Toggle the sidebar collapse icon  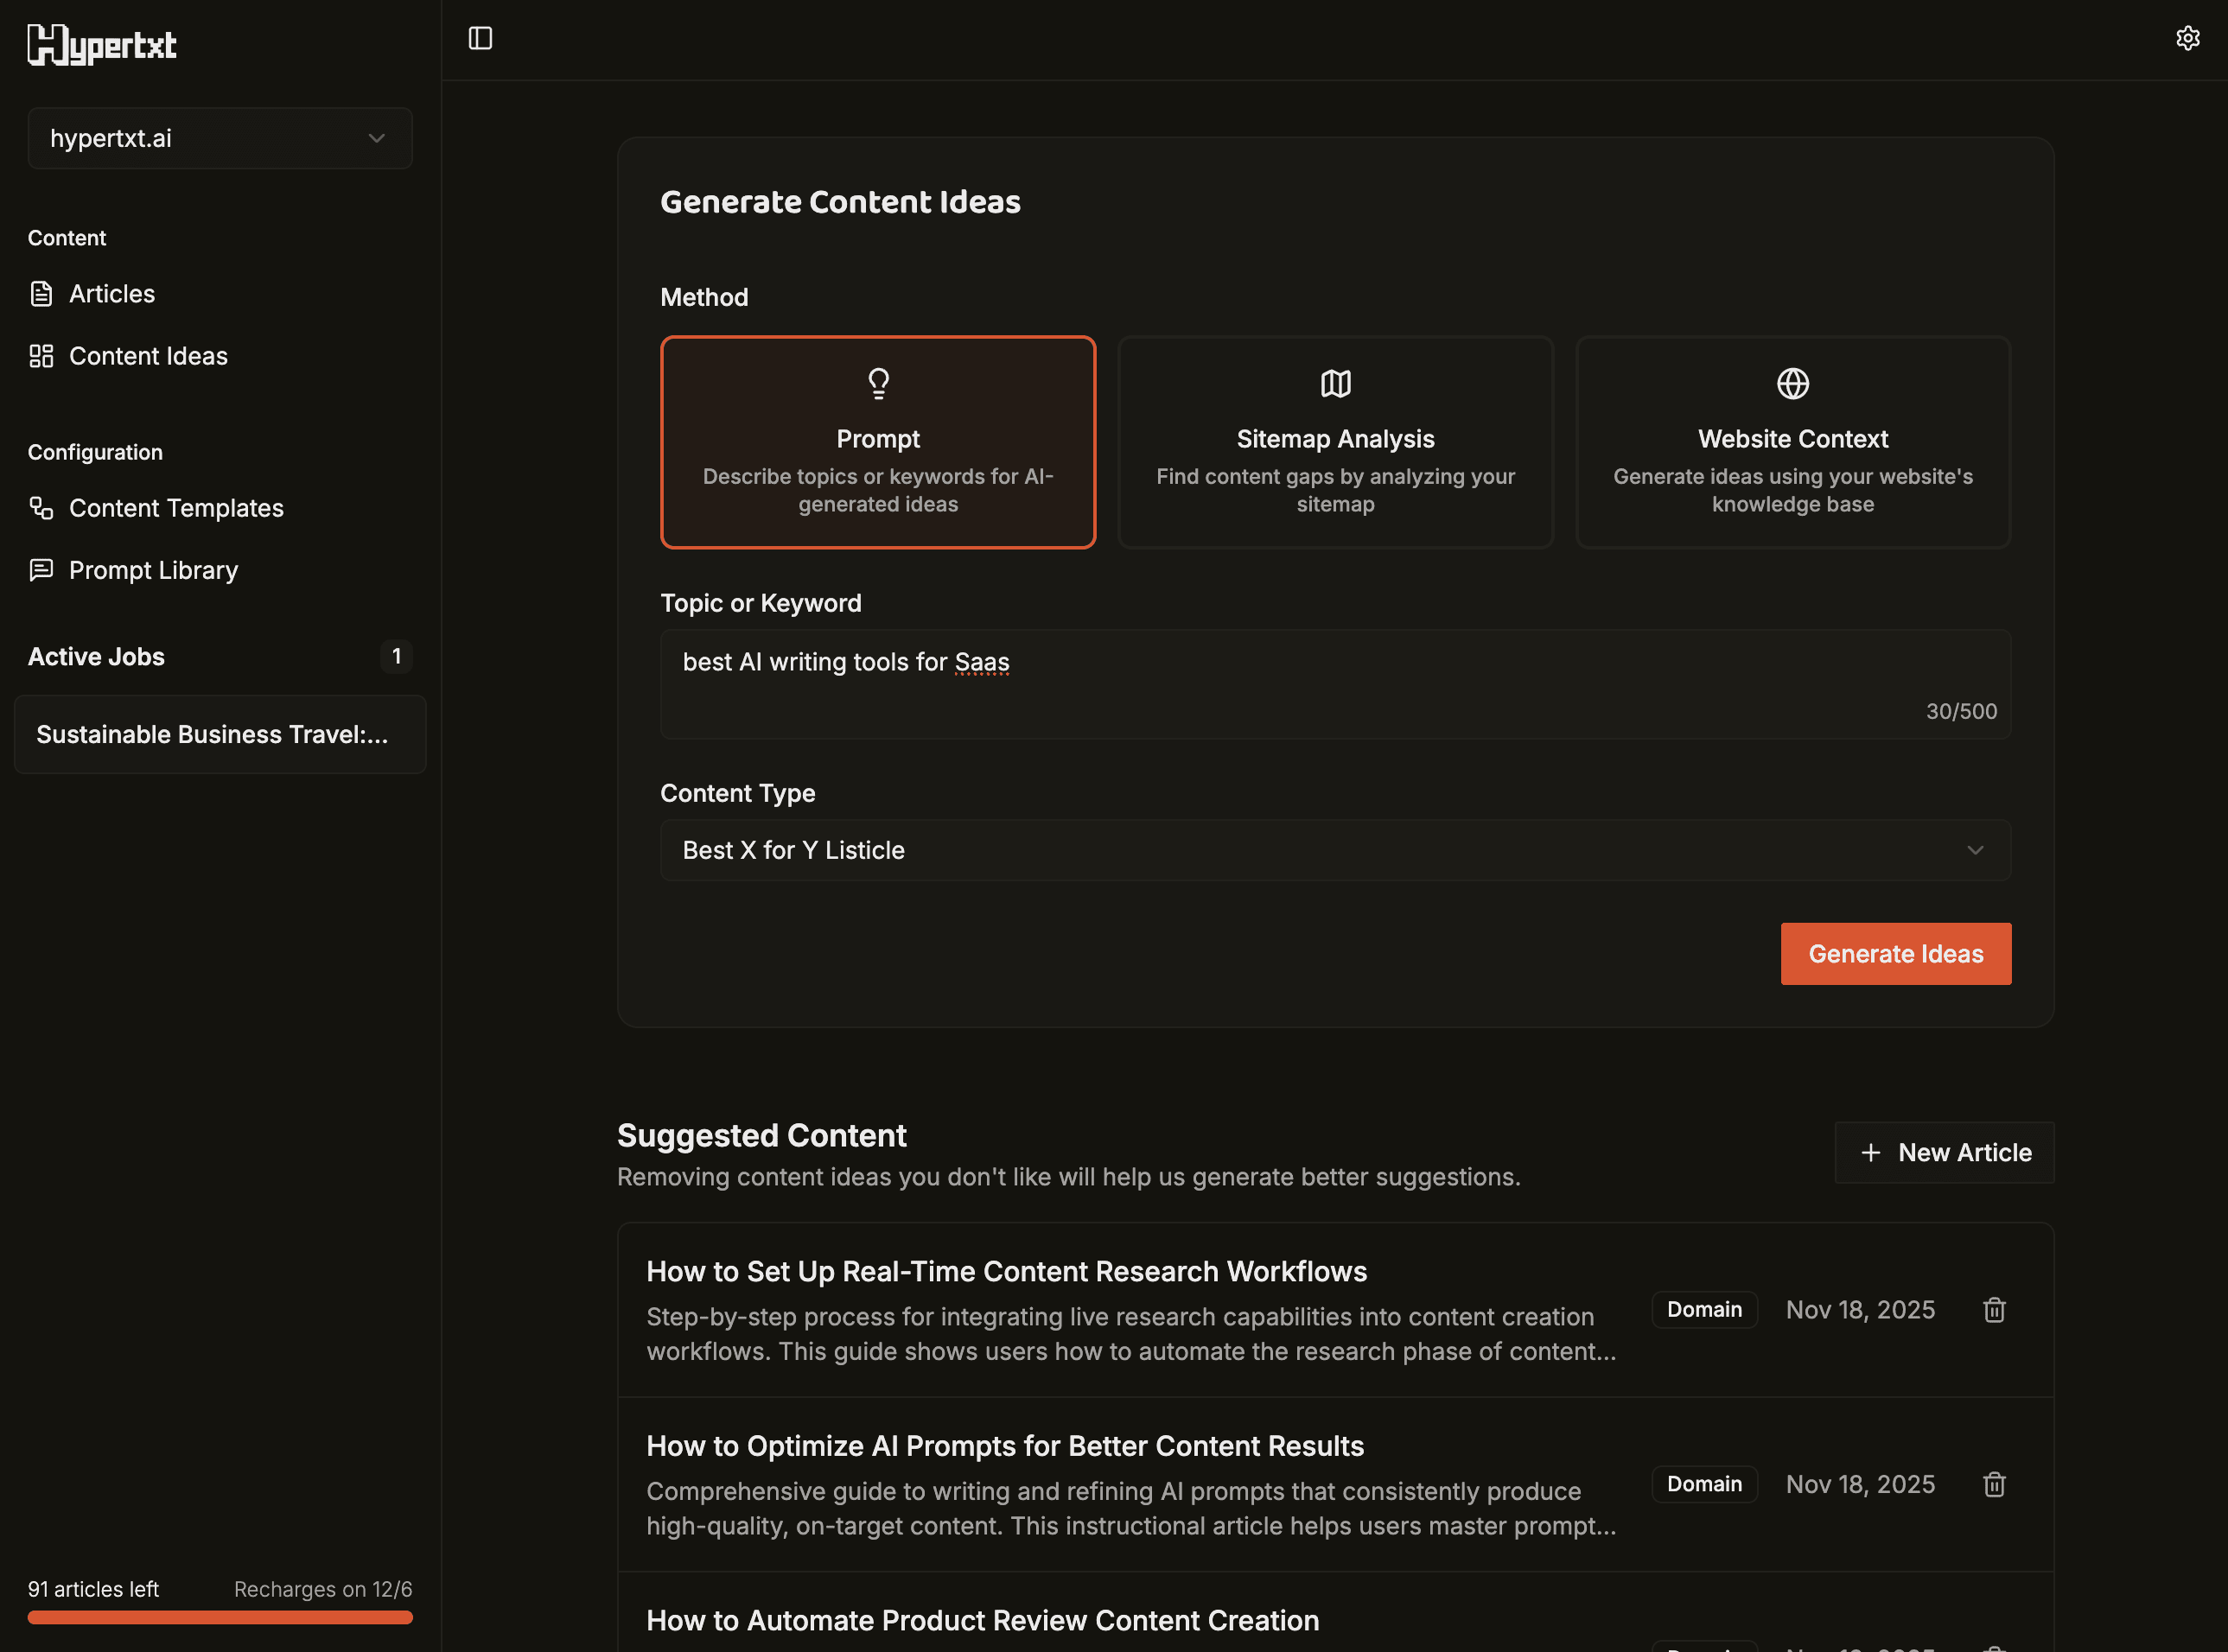click(481, 38)
